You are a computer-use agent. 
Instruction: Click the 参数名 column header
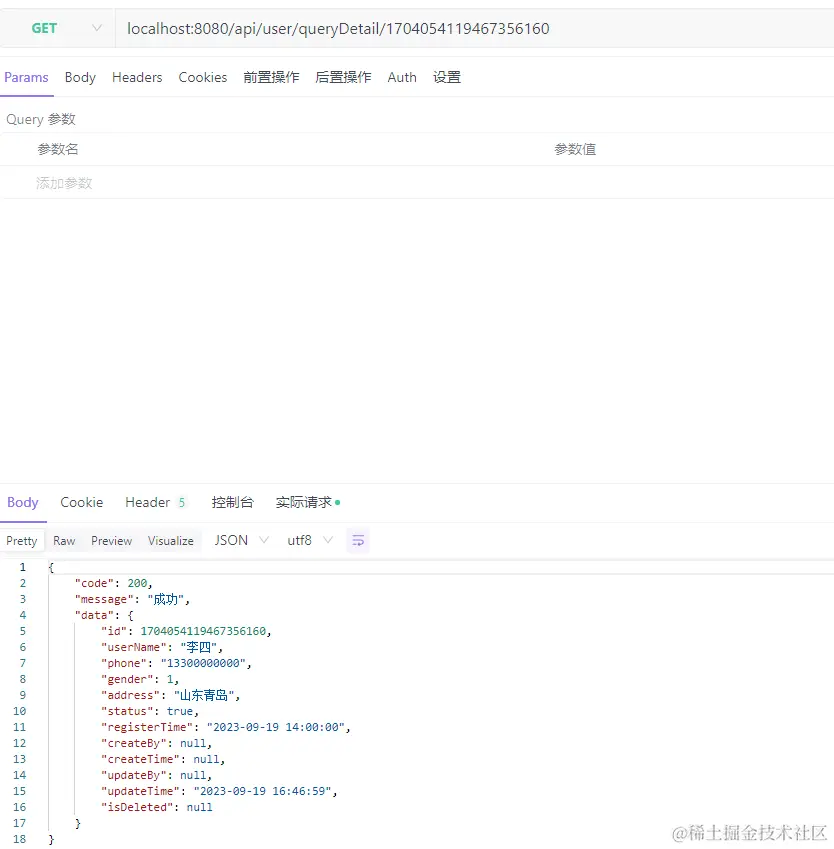(58, 149)
